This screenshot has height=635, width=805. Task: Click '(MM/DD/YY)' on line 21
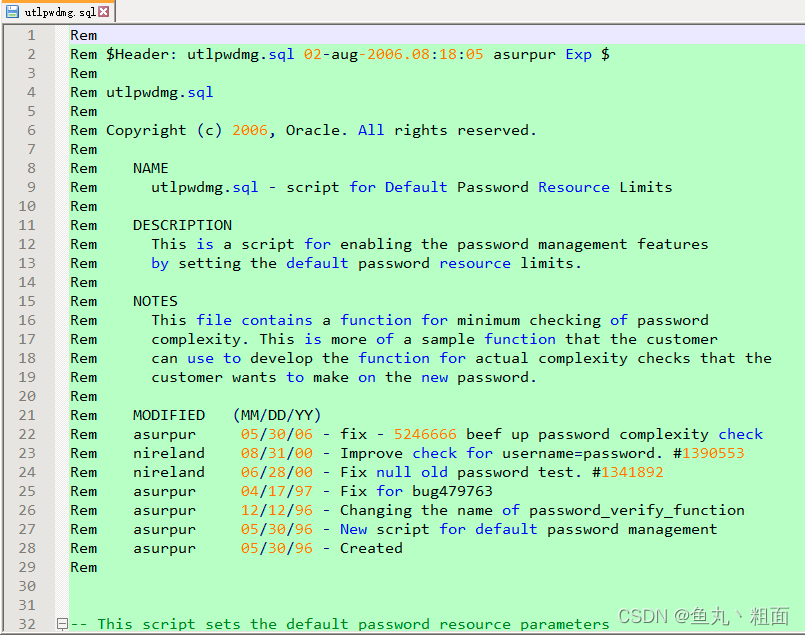tap(277, 416)
